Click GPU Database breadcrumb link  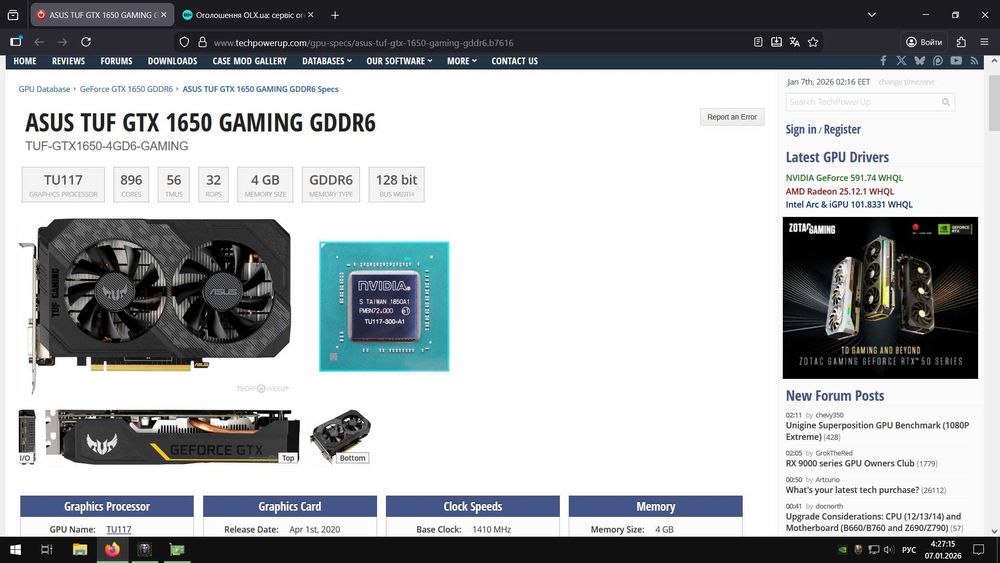pos(44,89)
